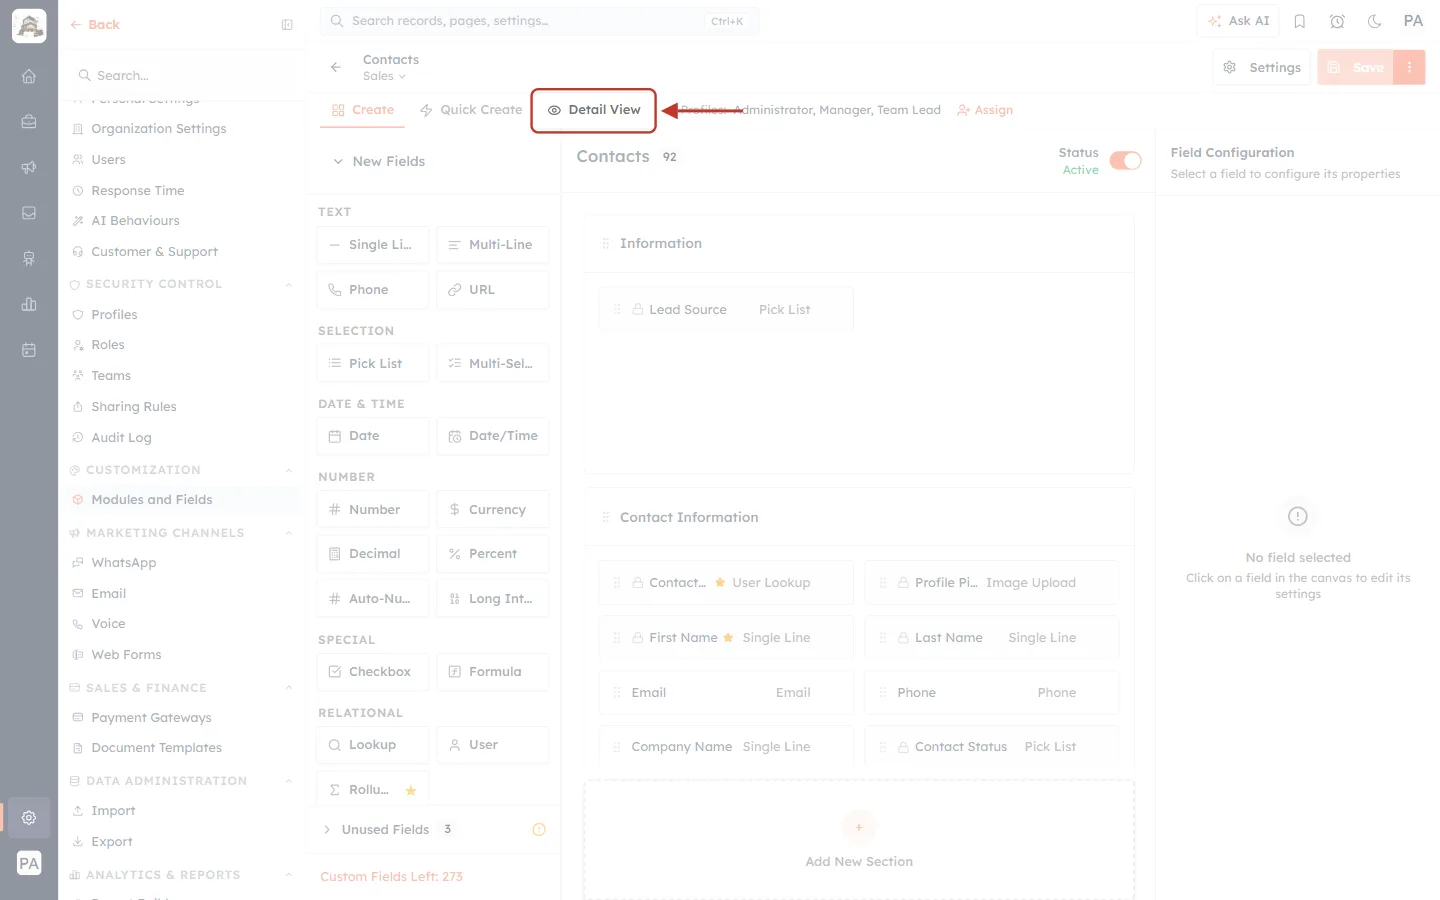Image resolution: width=1440 pixels, height=900 pixels.
Task: Expand the Unused Fields section
Action: click(327, 829)
